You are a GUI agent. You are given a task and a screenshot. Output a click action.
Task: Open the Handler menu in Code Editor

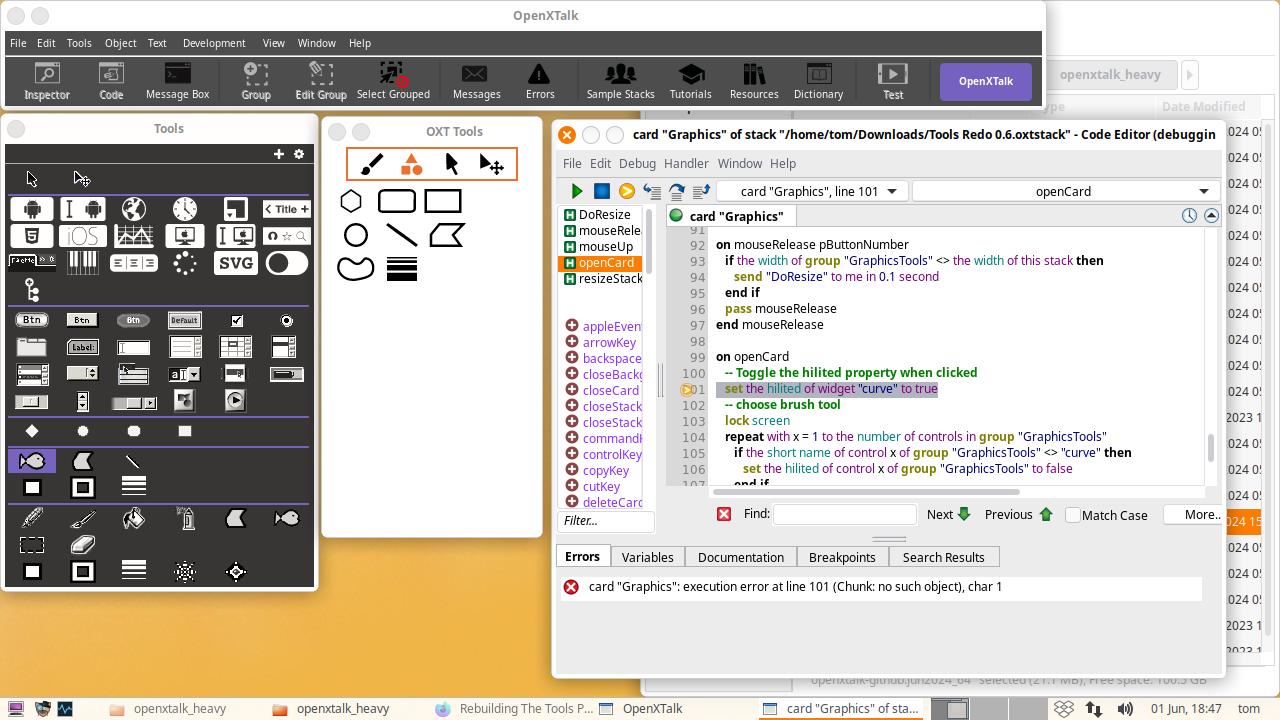click(x=686, y=163)
